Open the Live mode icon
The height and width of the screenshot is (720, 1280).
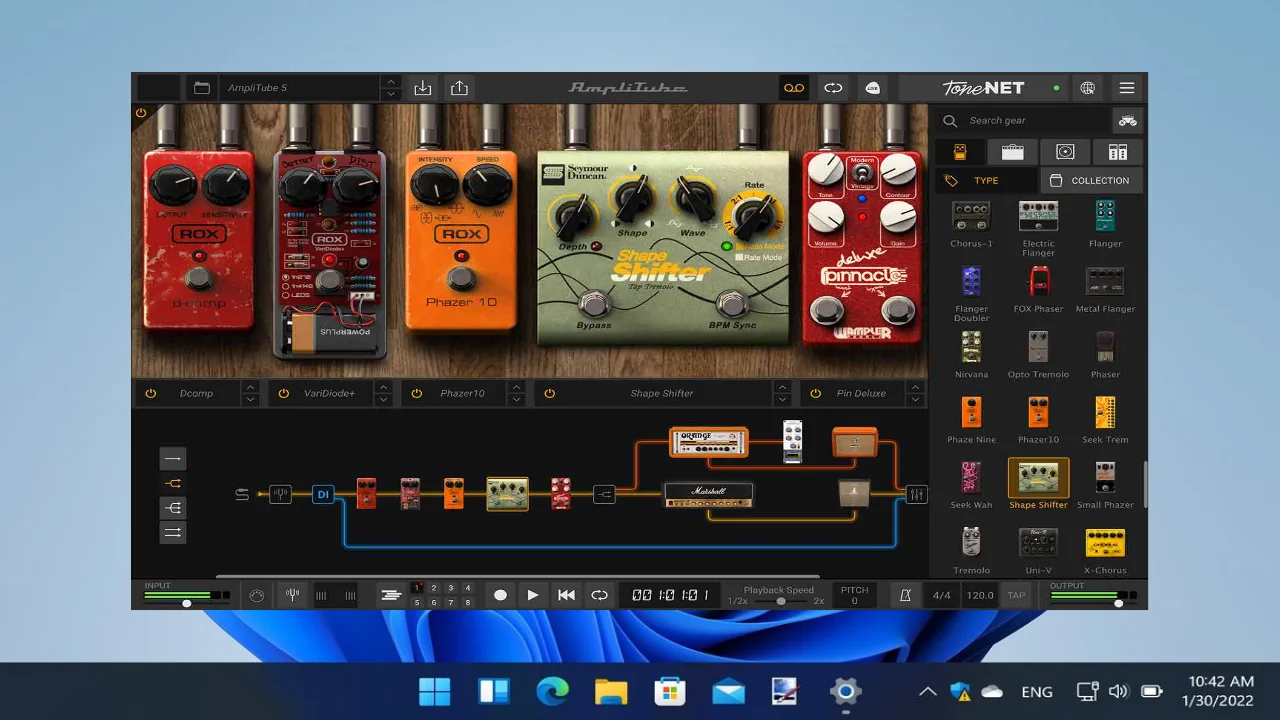873,88
